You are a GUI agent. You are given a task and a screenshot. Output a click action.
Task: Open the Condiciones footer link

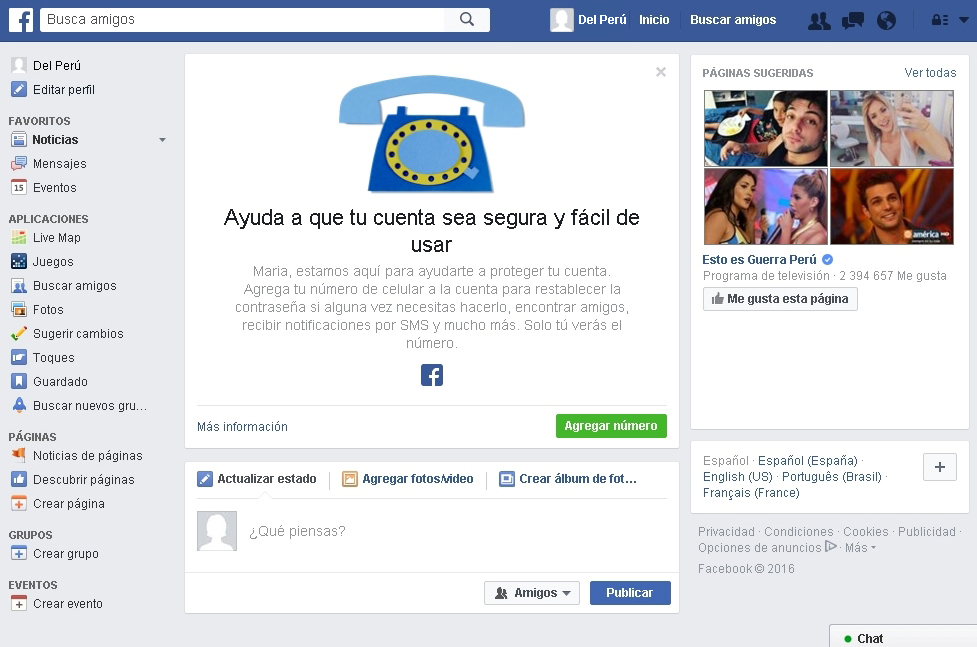(798, 532)
